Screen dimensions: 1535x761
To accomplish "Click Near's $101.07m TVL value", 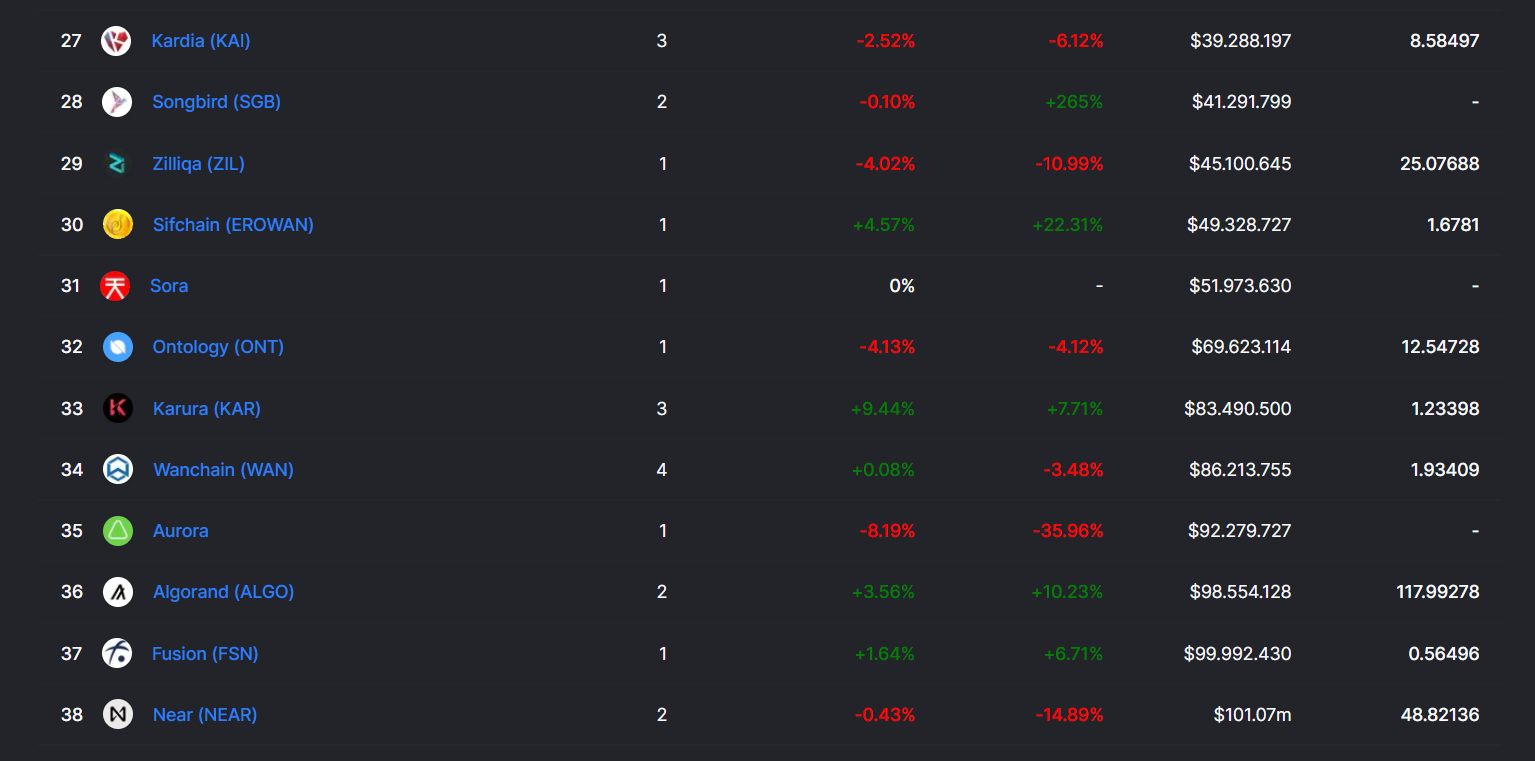I will (1252, 715).
